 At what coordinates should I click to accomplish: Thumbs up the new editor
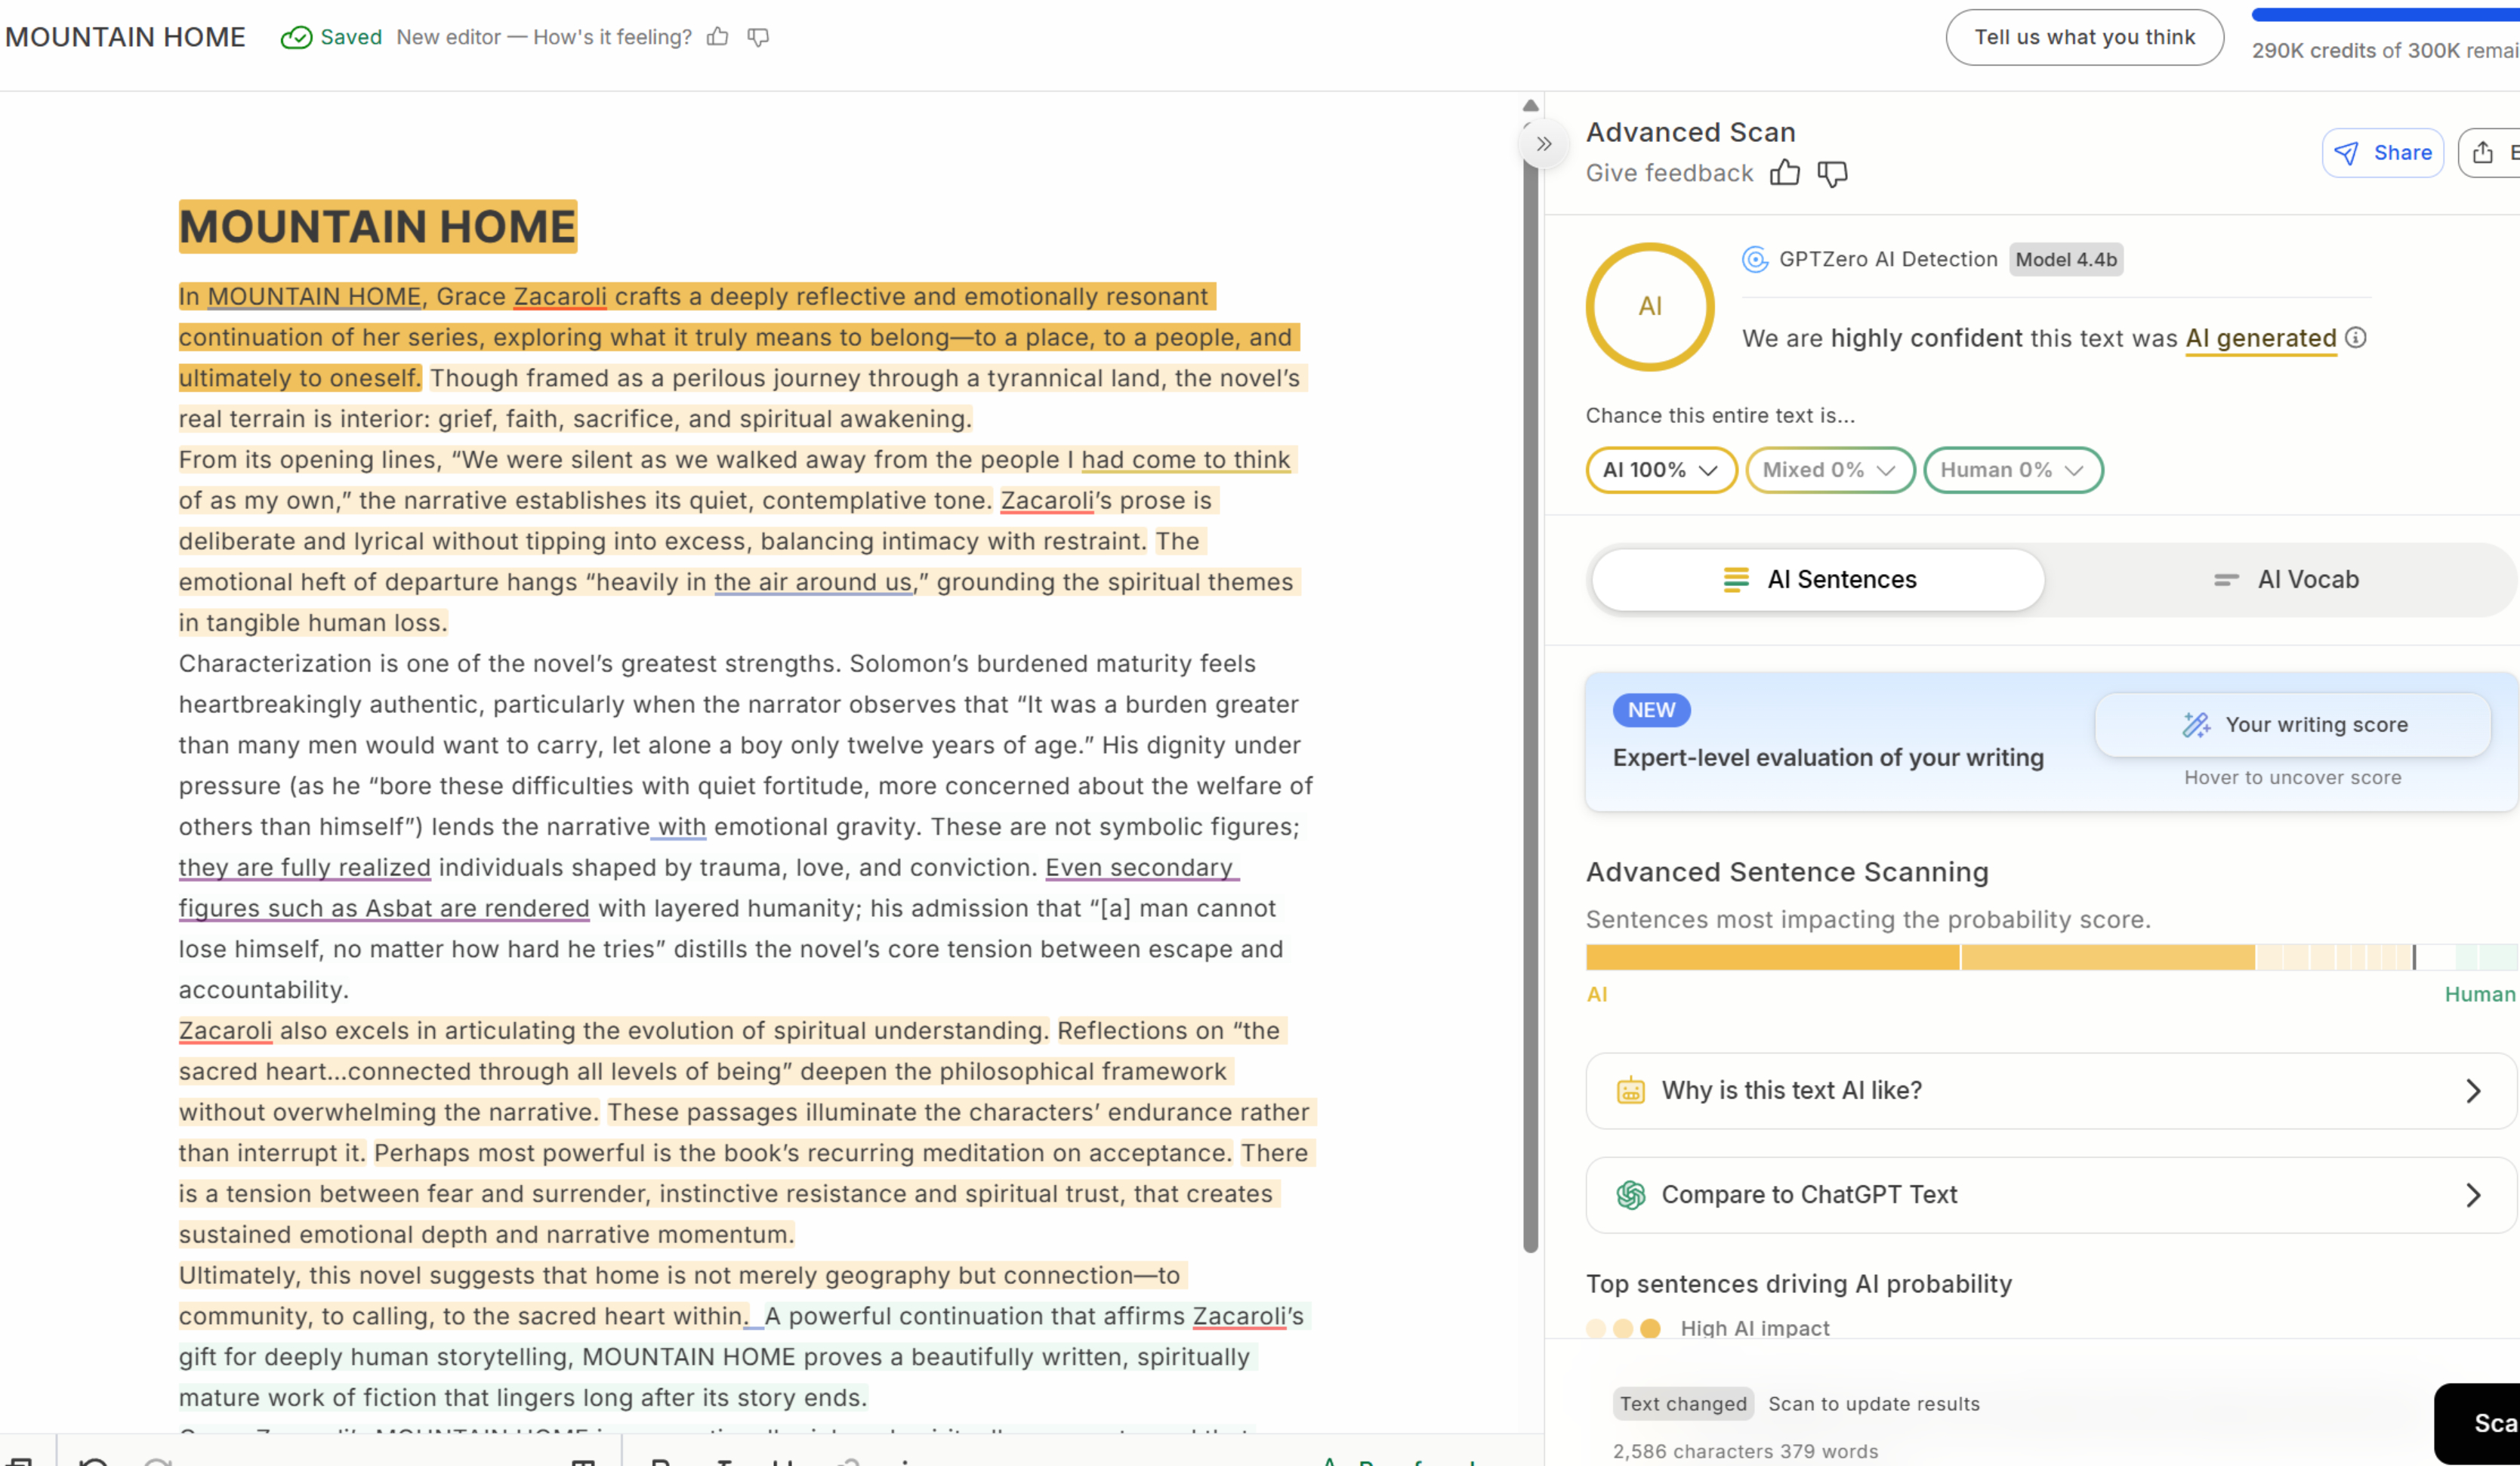717,37
